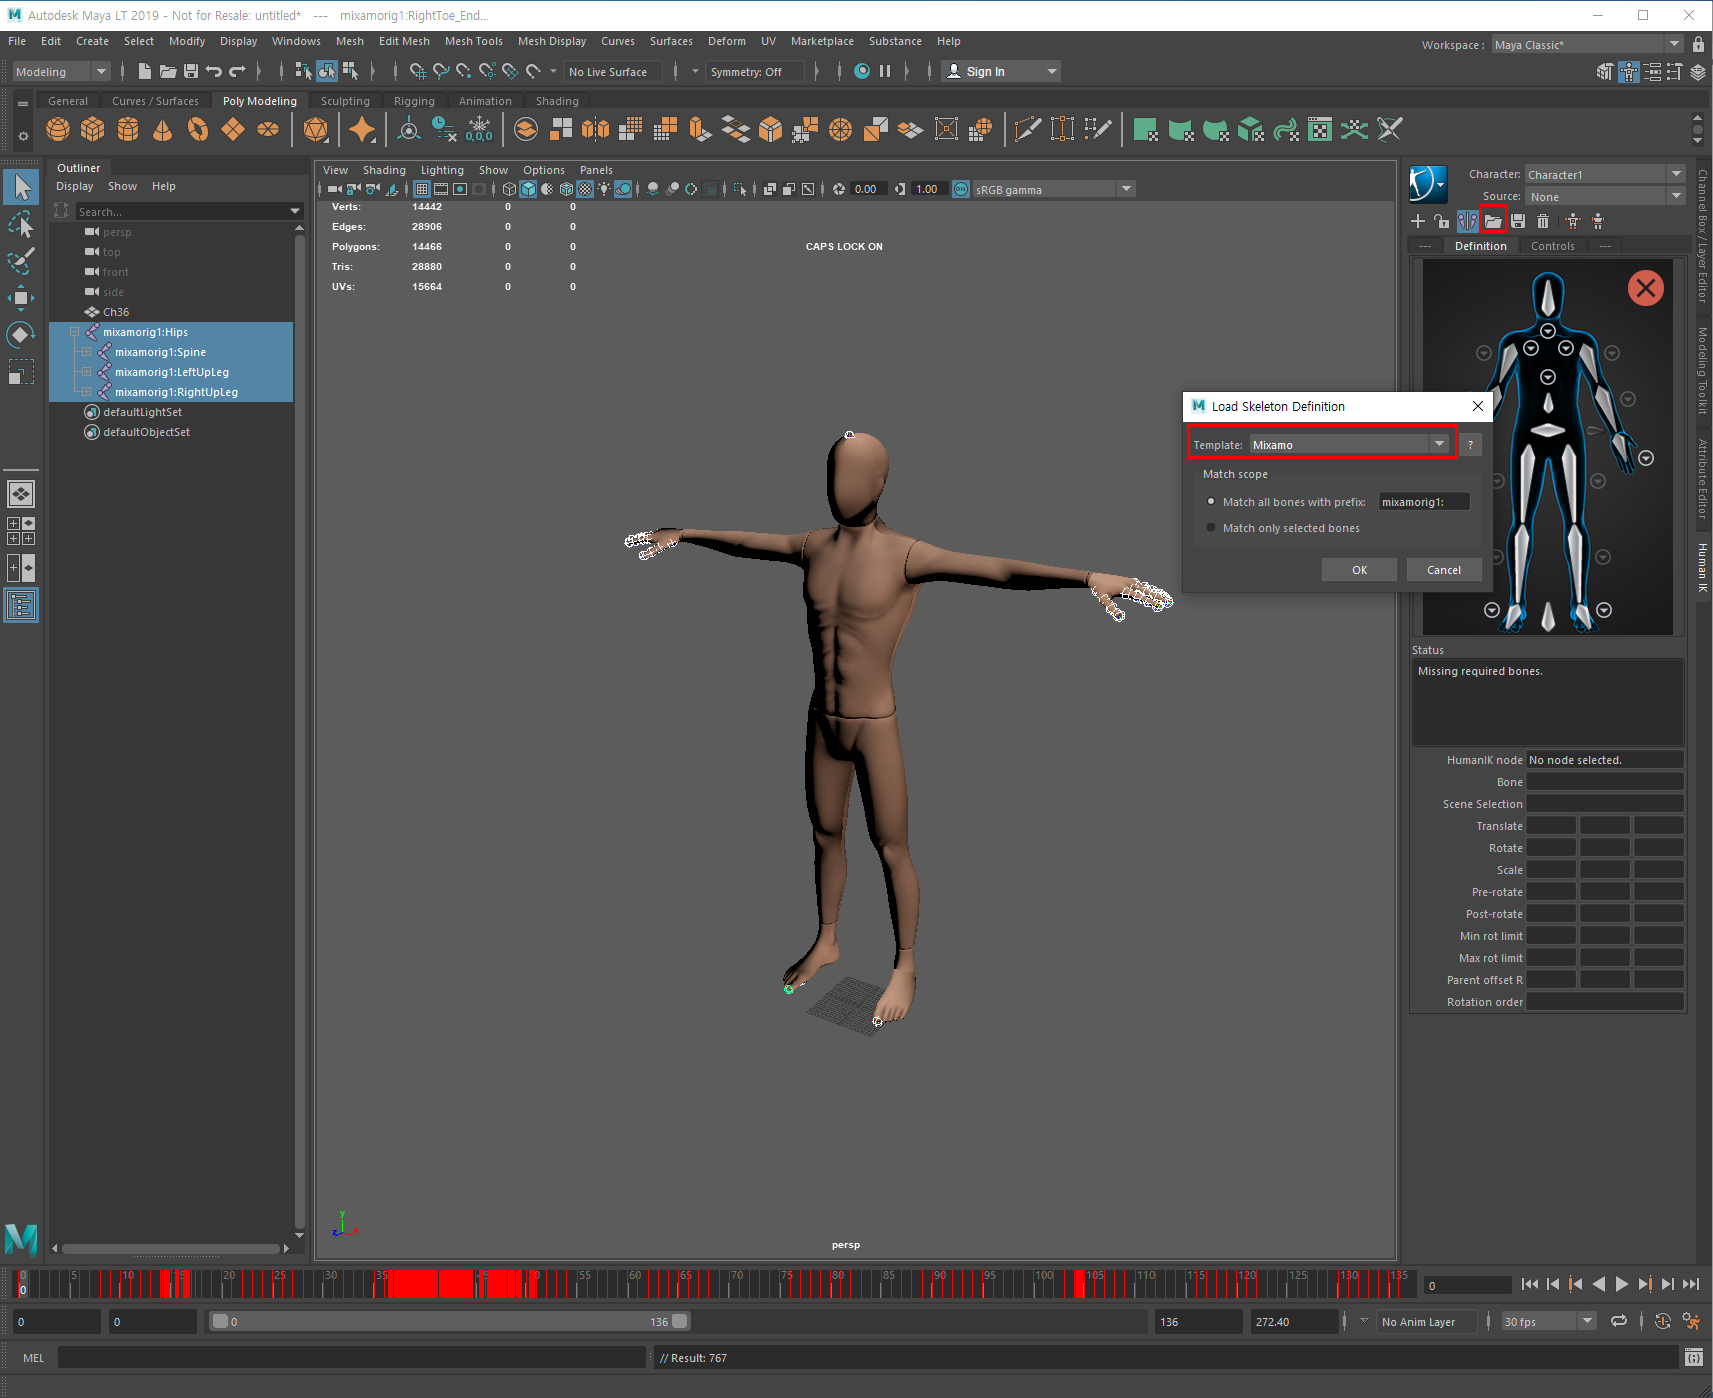Switch to the Sculpting shelf tab

click(345, 101)
